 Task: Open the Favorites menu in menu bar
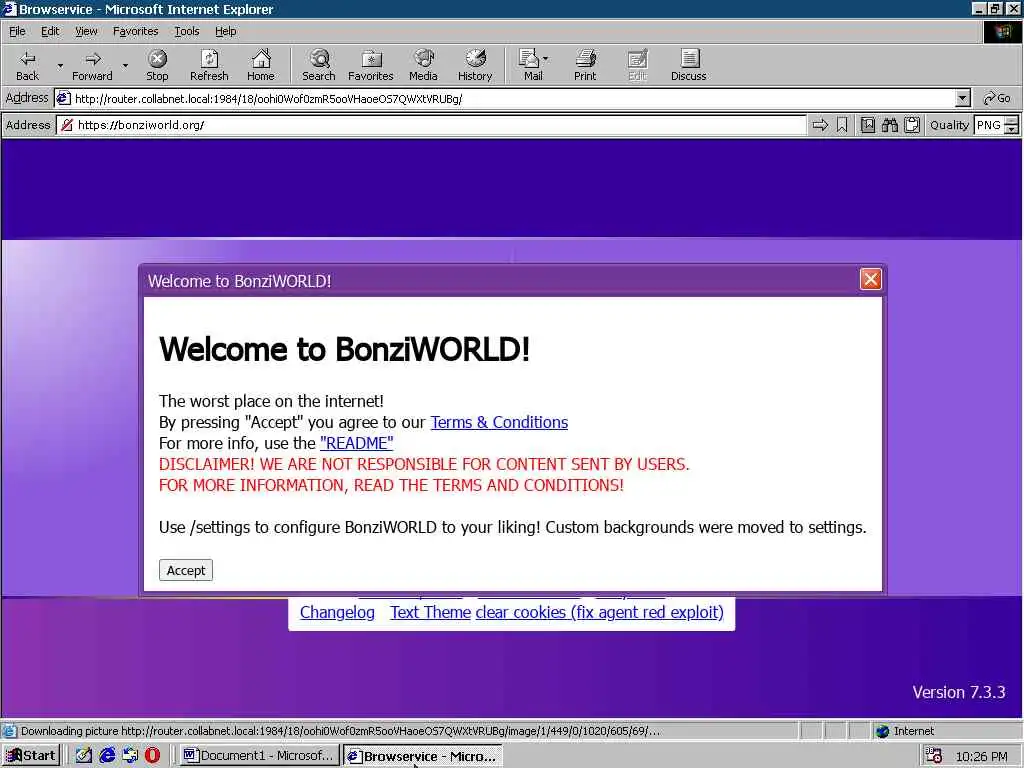135,31
